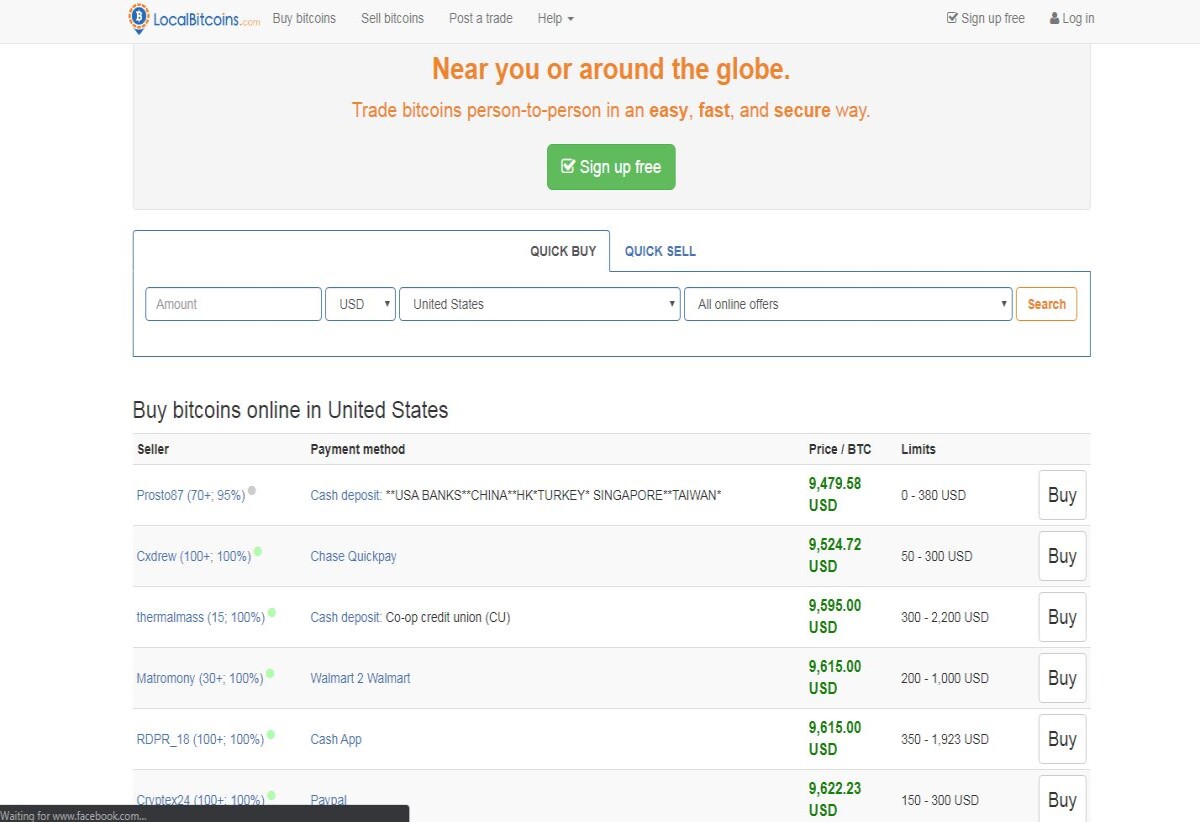The width and height of the screenshot is (1200, 822).
Task: Open the All online offers dropdown
Action: [x=848, y=304]
